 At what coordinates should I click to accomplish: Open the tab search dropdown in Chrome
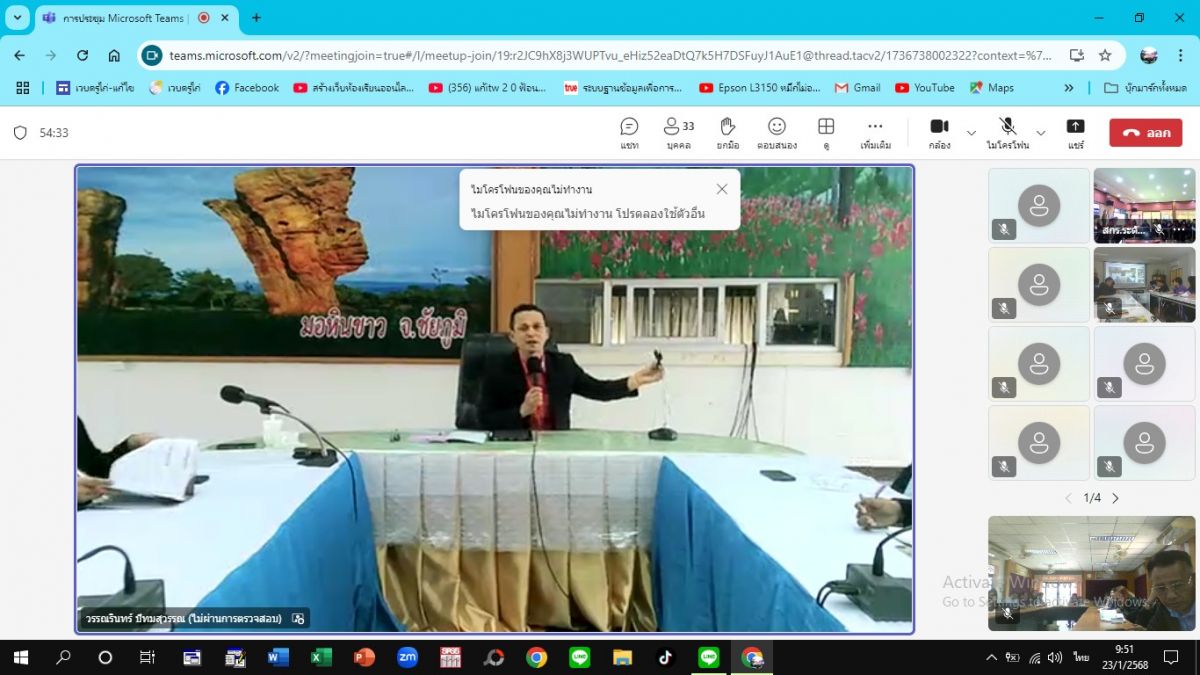18,18
